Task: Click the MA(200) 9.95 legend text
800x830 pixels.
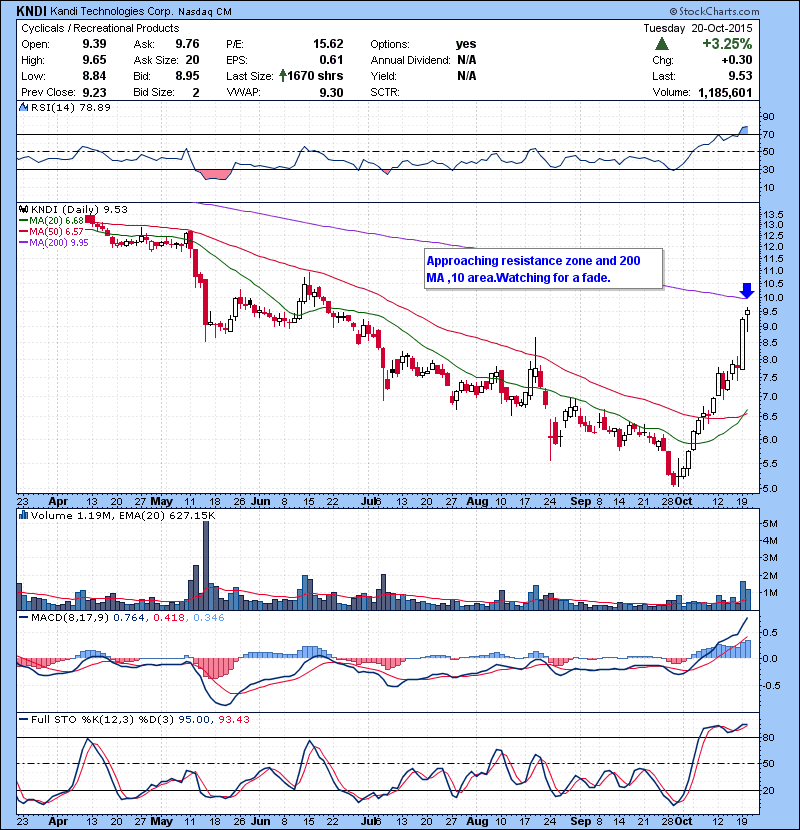Action: [x=59, y=243]
